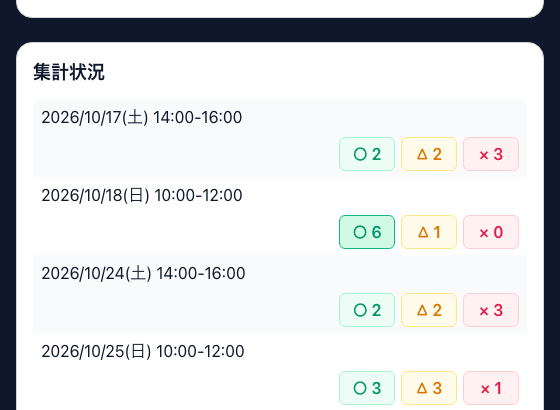Click the 集計状況 heading
Viewport: 560px width, 410px height.
tap(69, 72)
